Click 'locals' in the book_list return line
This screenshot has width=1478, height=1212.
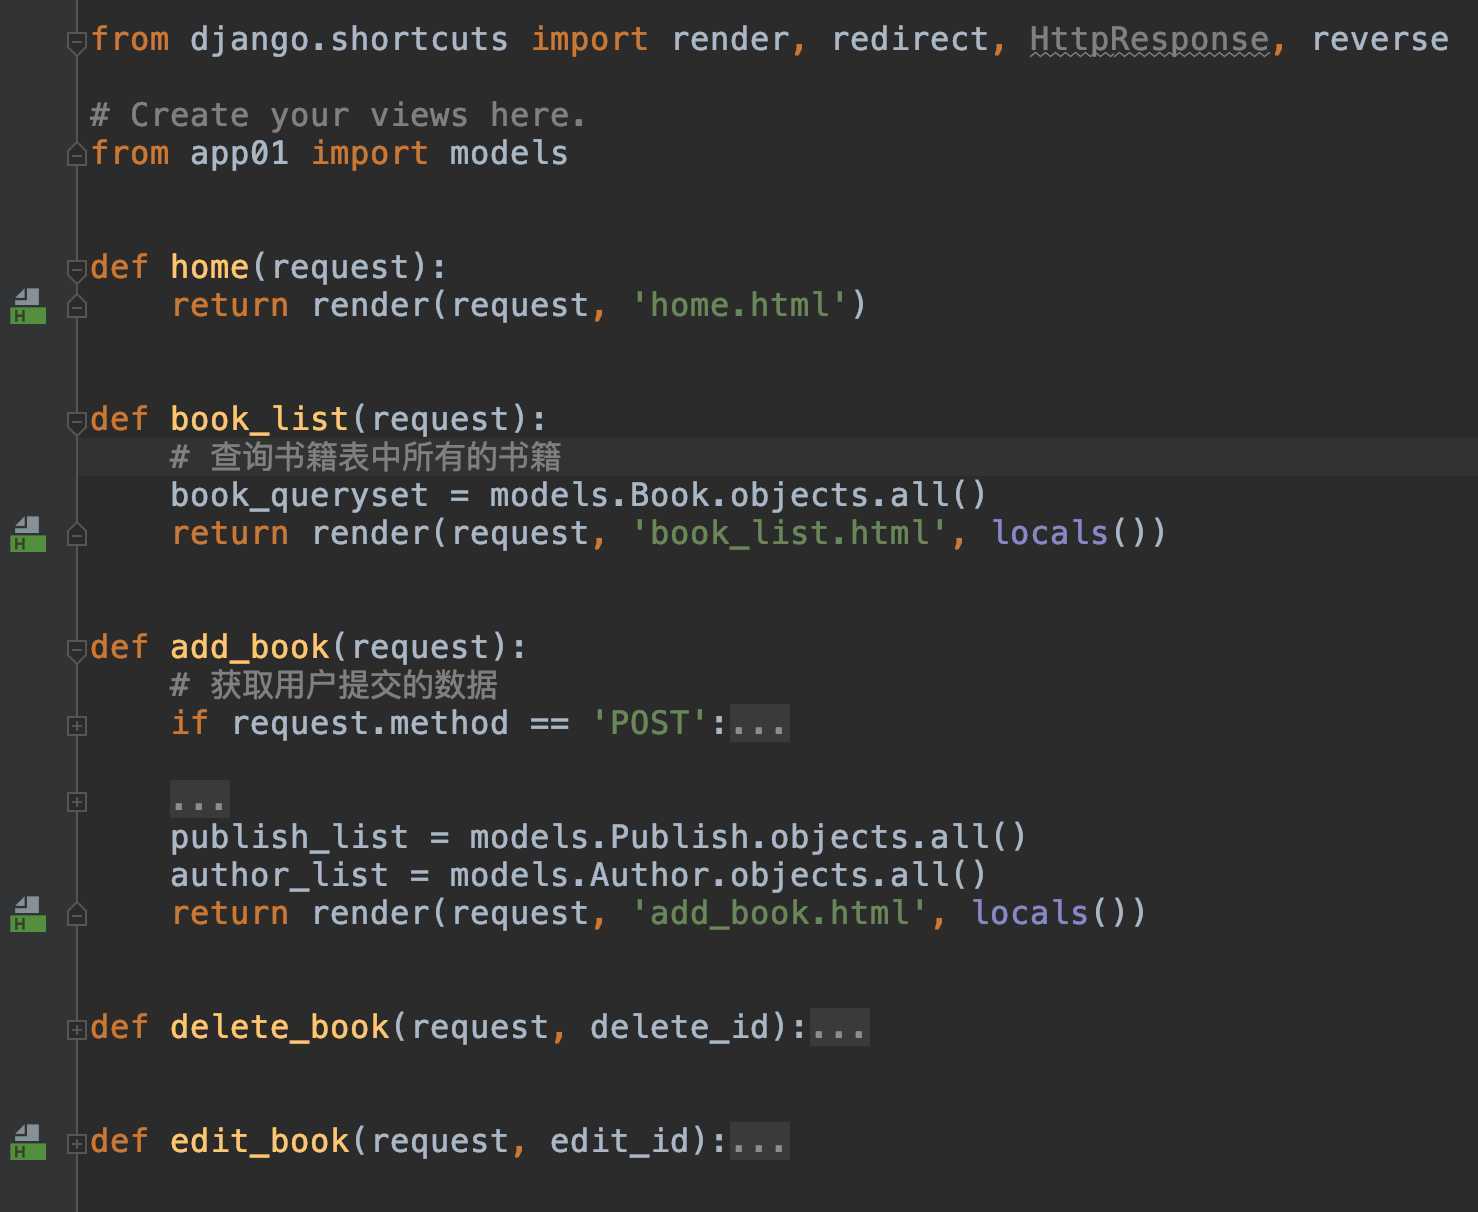tap(1050, 533)
